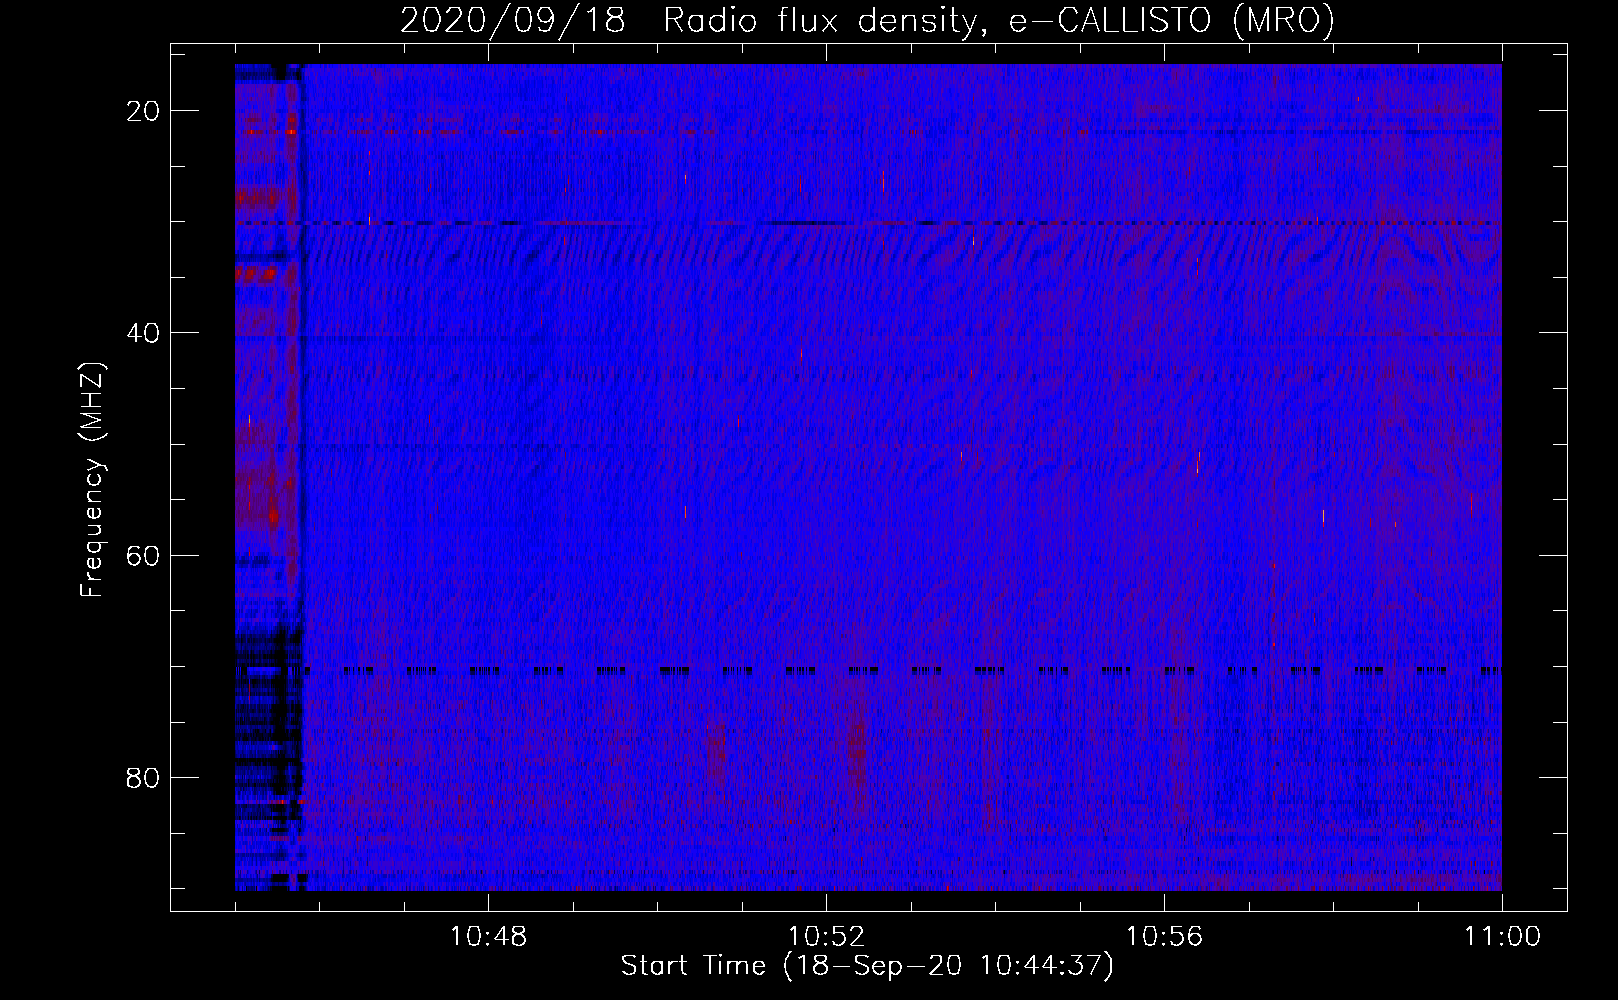The image size is (1618, 1000).
Task: Click the 'Start Time (18-Sep-20 10:44:37)' label
Action: click(x=867, y=966)
